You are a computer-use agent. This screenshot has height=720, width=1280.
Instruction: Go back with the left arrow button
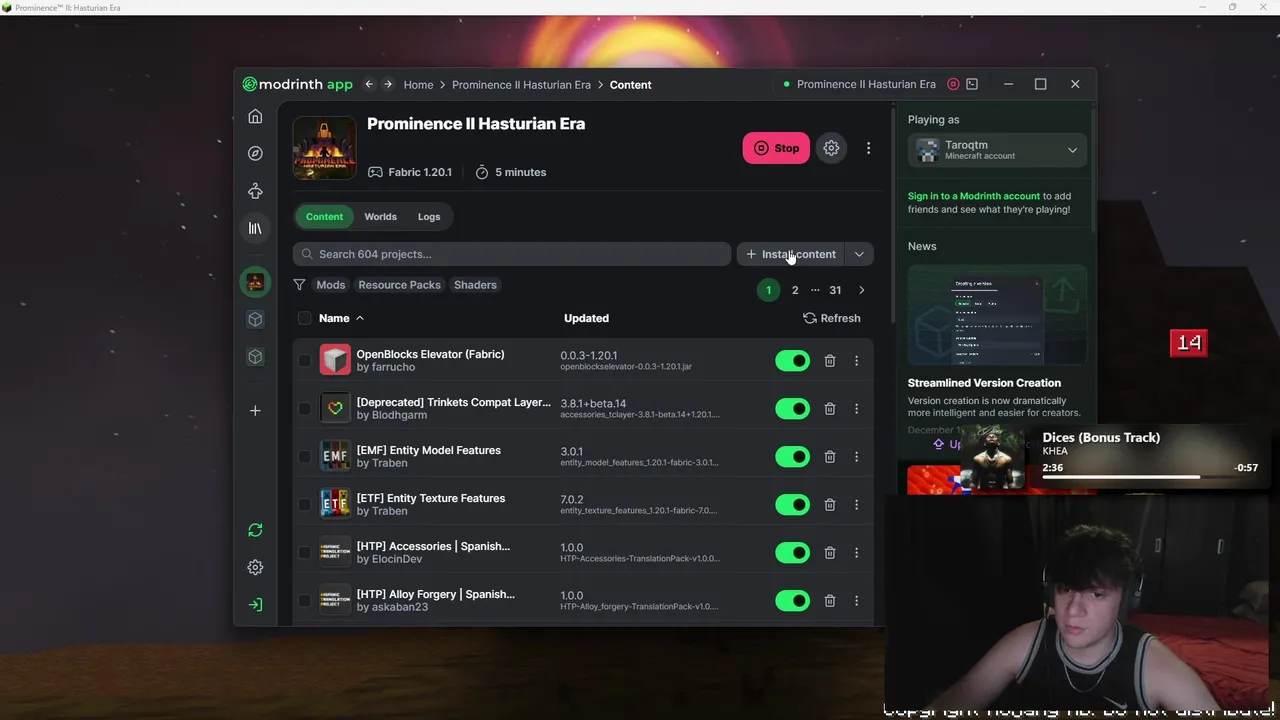point(369,84)
